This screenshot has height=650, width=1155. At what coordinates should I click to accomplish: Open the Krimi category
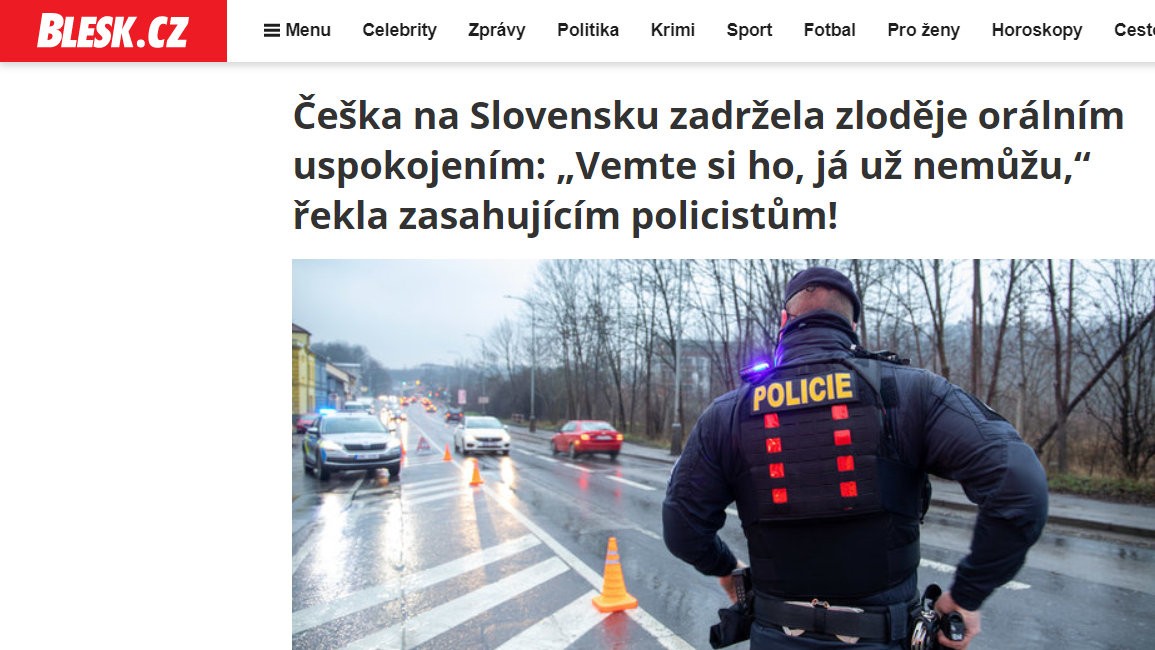point(673,30)
